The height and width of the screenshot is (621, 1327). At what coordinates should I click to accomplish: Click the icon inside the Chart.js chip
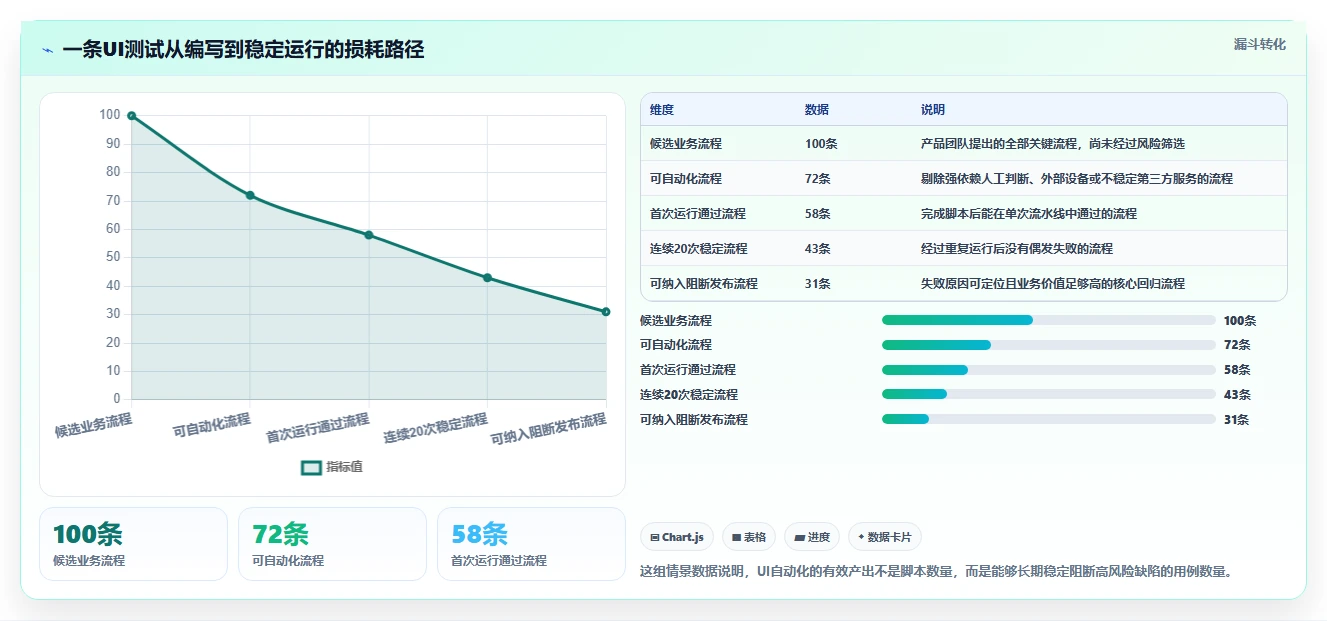[x=654, y=537]
